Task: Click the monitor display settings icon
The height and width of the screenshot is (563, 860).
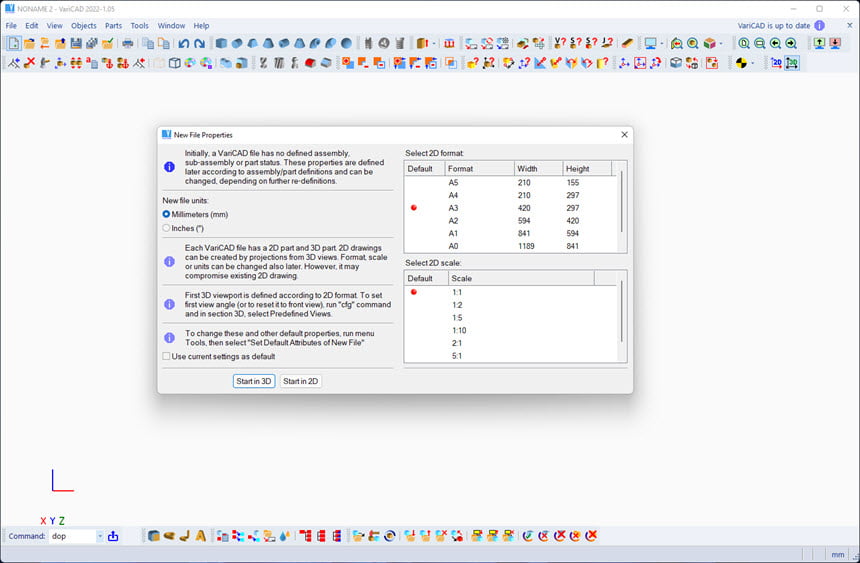Action: 650,43
